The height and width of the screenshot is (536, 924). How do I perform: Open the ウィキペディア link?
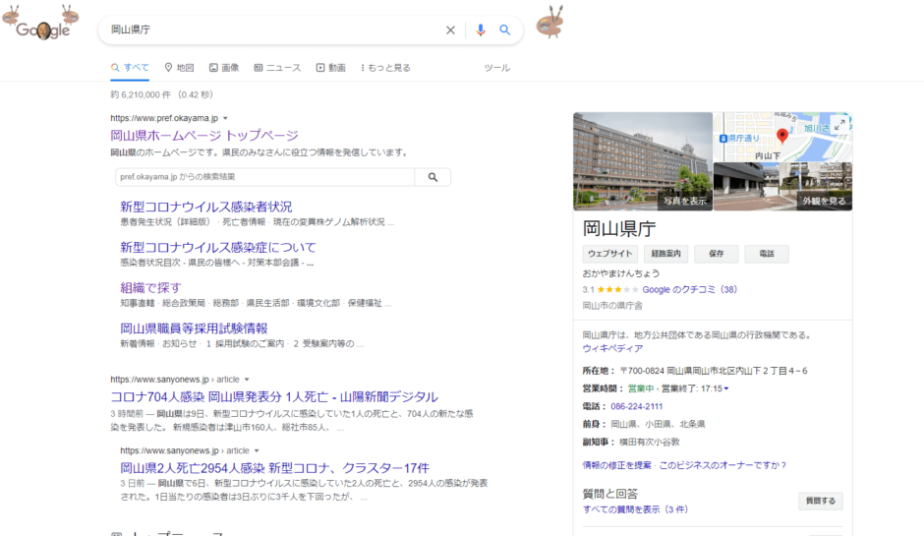[x=612, y=349]
